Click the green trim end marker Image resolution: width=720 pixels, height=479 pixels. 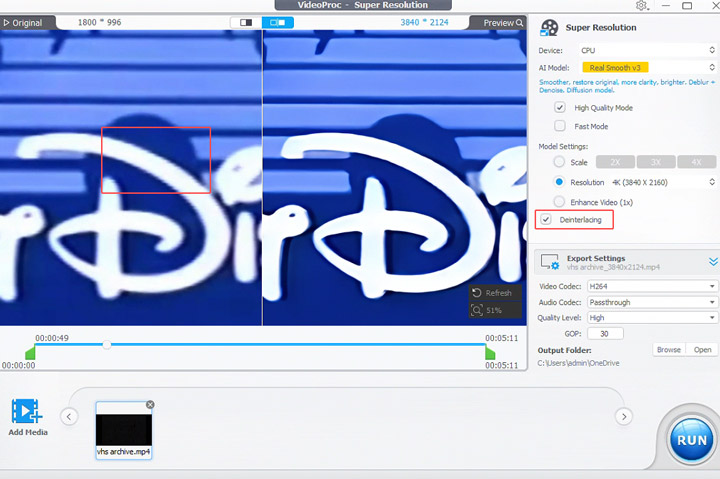coord(490,352)
